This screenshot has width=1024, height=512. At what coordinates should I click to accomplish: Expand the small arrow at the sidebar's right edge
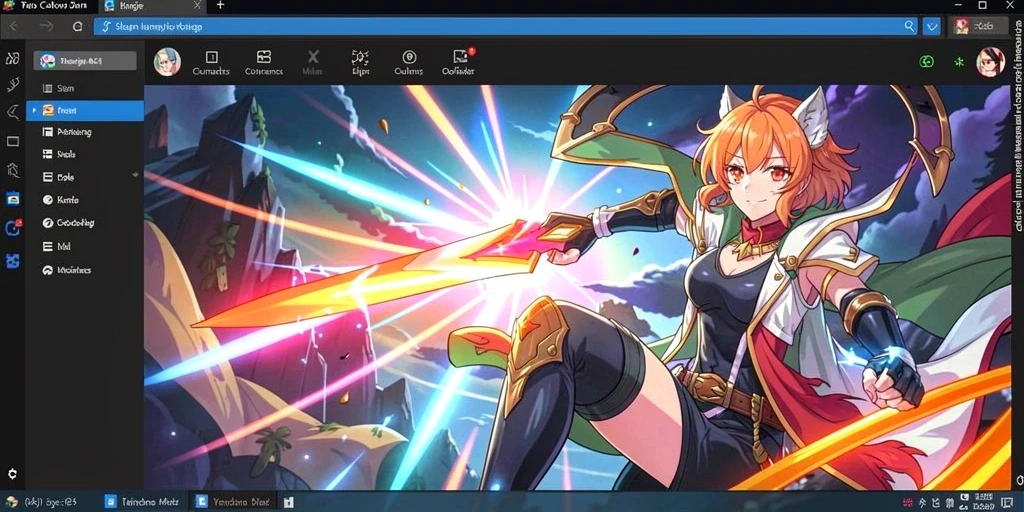[136, 175]
